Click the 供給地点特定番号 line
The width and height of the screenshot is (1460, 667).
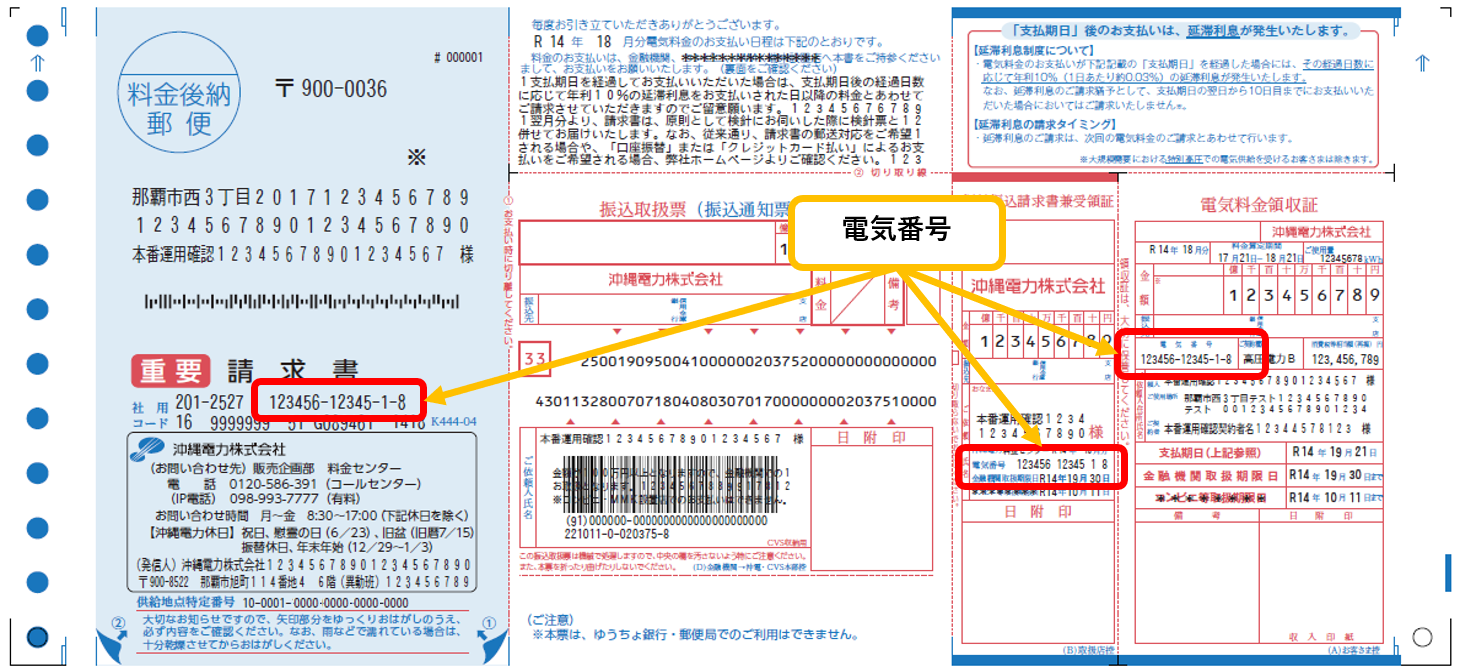[272, 603]
